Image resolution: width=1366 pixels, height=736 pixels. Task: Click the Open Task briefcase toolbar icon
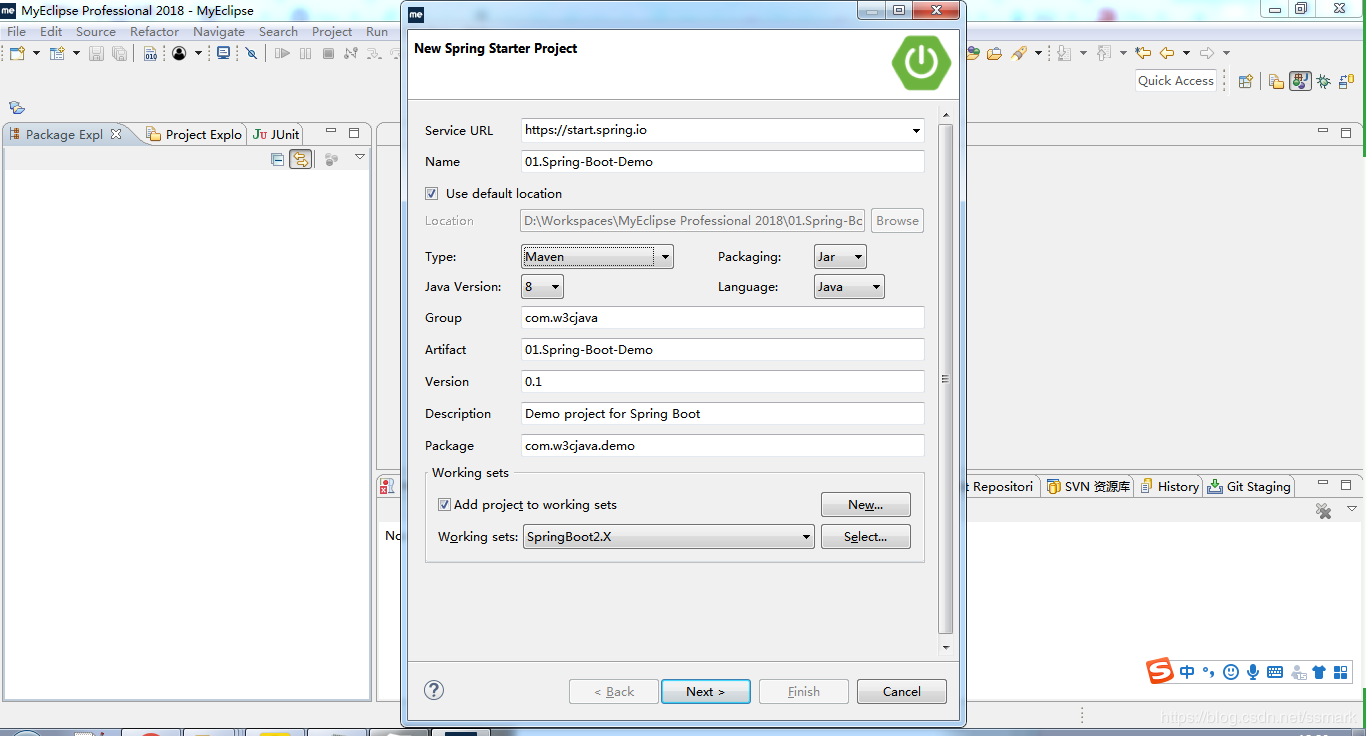coord(994,53)
